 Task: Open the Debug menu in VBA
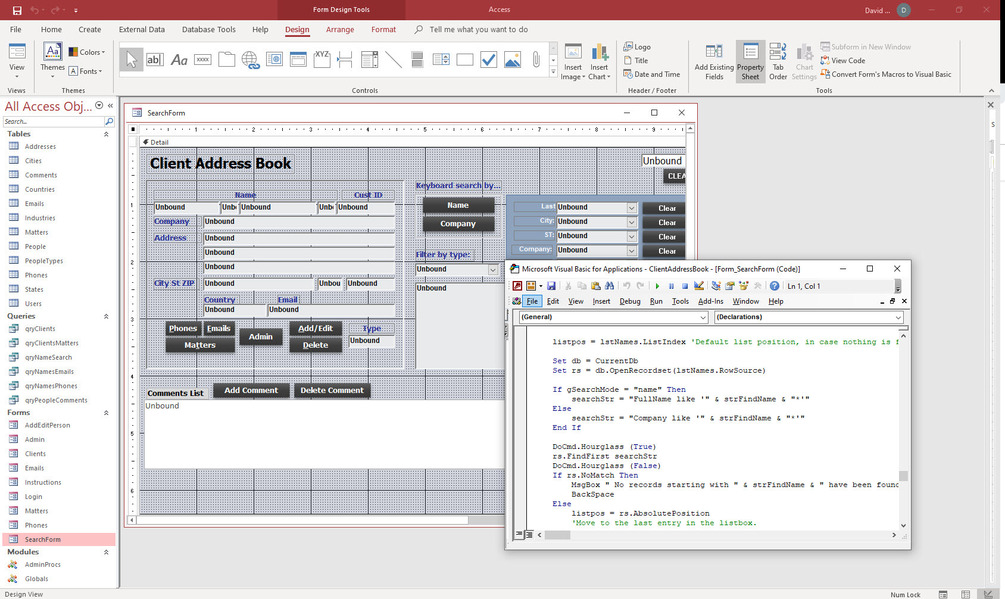click(x=629, y=301)
